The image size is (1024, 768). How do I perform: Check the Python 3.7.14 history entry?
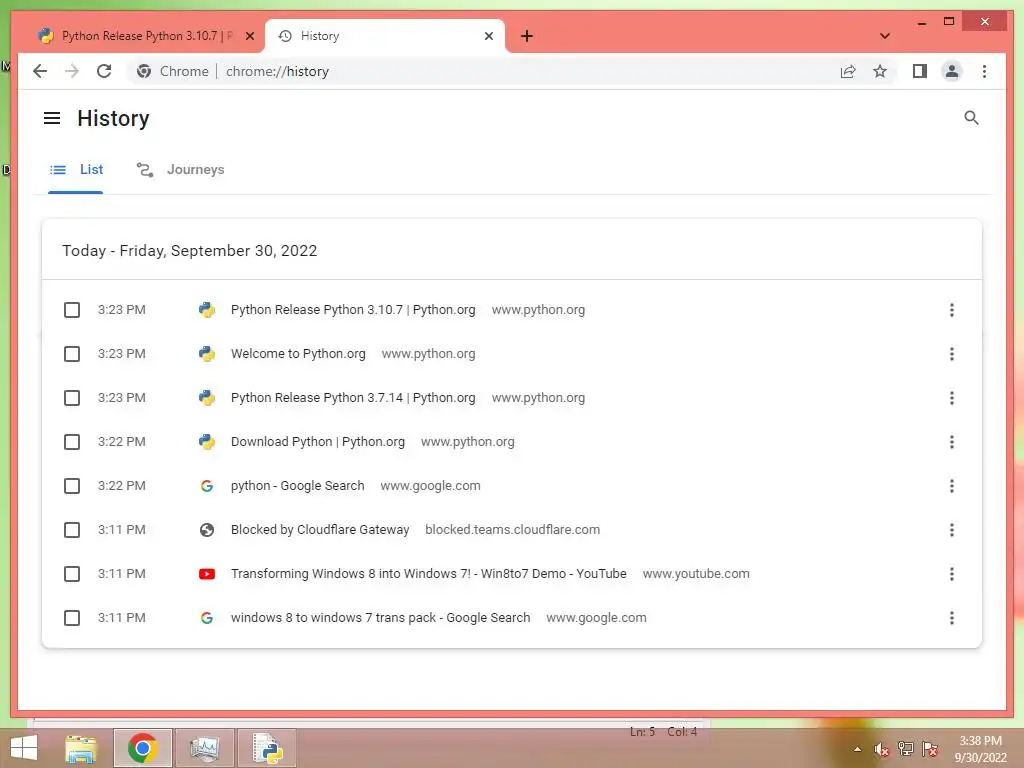point(72,398)
